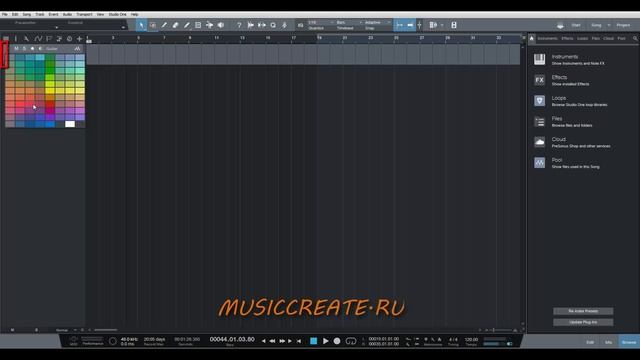Go to the Start page
Image resolution: width=640 pixels, height=360 pixels.
pos(576,25)
